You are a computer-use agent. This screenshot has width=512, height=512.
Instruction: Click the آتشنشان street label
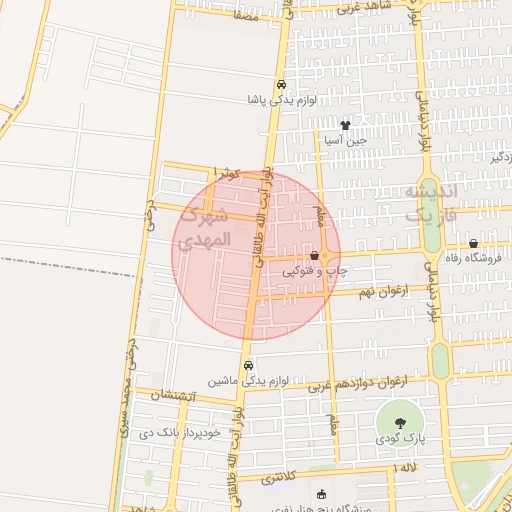(x=173, y=396)
